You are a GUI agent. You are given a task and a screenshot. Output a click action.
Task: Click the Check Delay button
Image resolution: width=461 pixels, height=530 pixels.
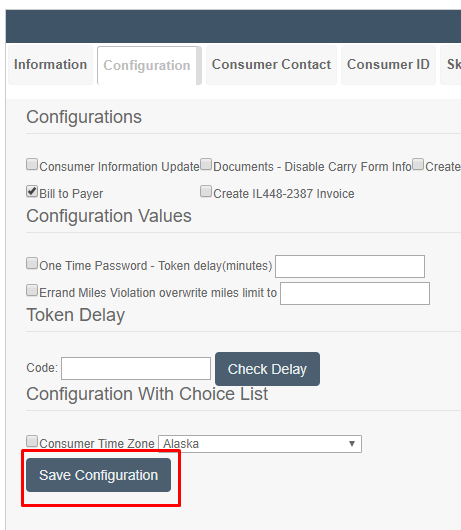coord(267,369)
